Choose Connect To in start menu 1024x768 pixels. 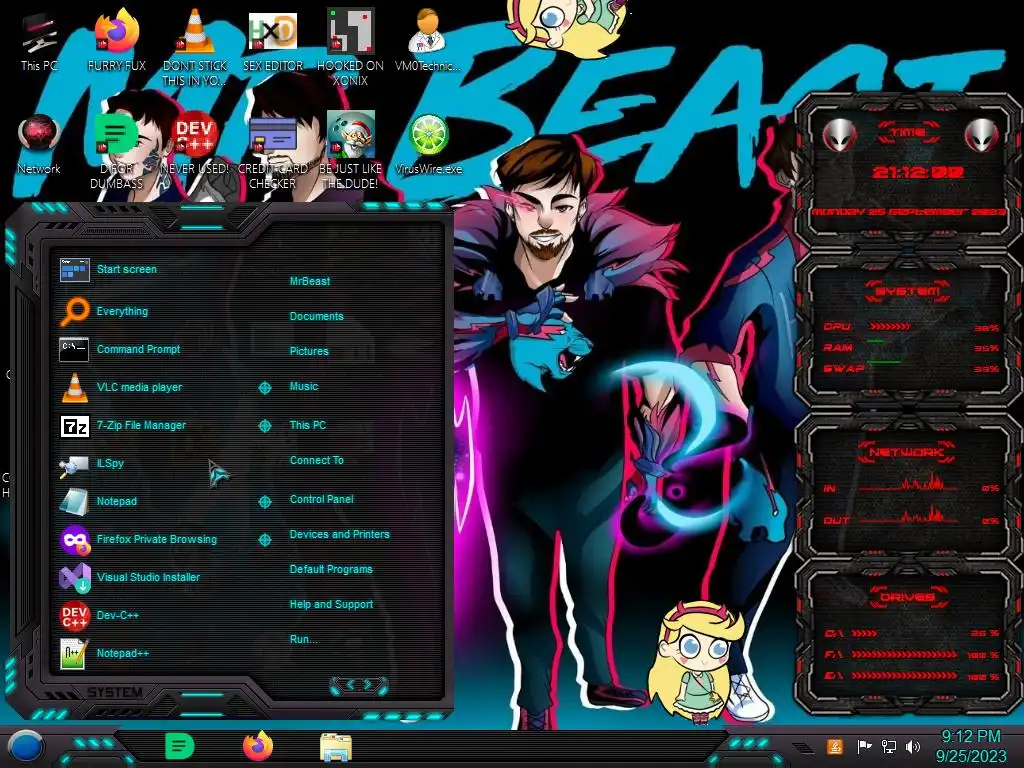pyautogui.click(x=317, y=460)
